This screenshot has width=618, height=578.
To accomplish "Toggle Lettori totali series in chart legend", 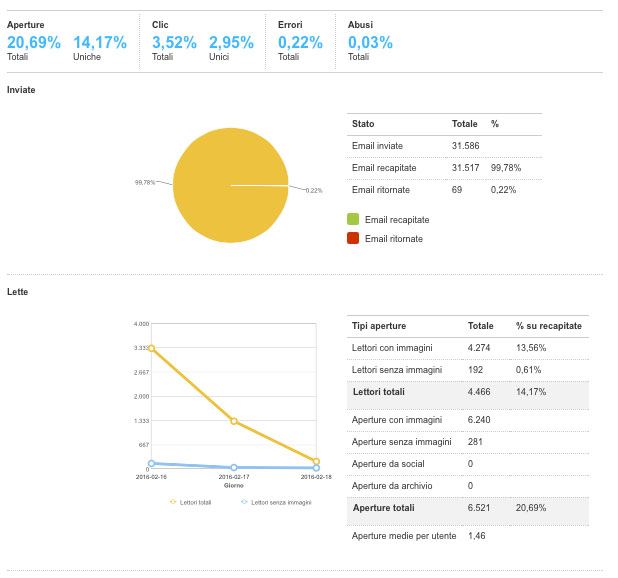I will (192, 502).
